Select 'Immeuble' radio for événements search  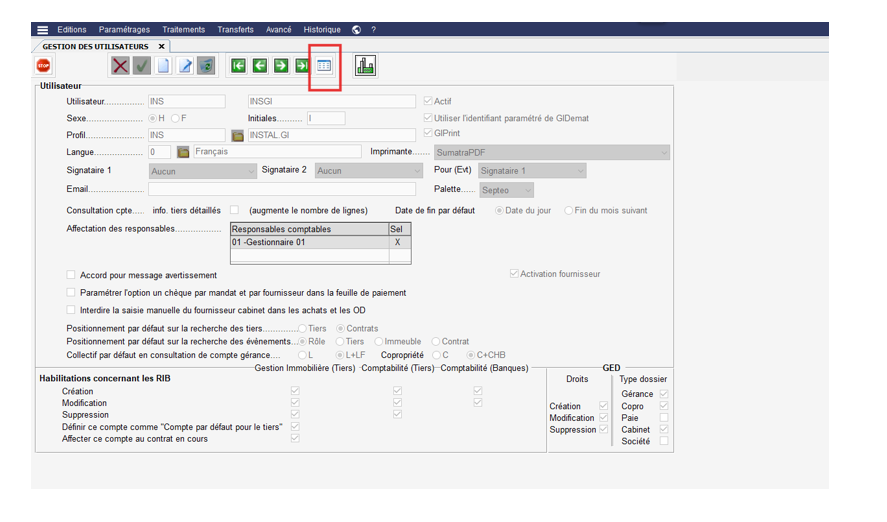pyautogui.click(x=377, y=341)
